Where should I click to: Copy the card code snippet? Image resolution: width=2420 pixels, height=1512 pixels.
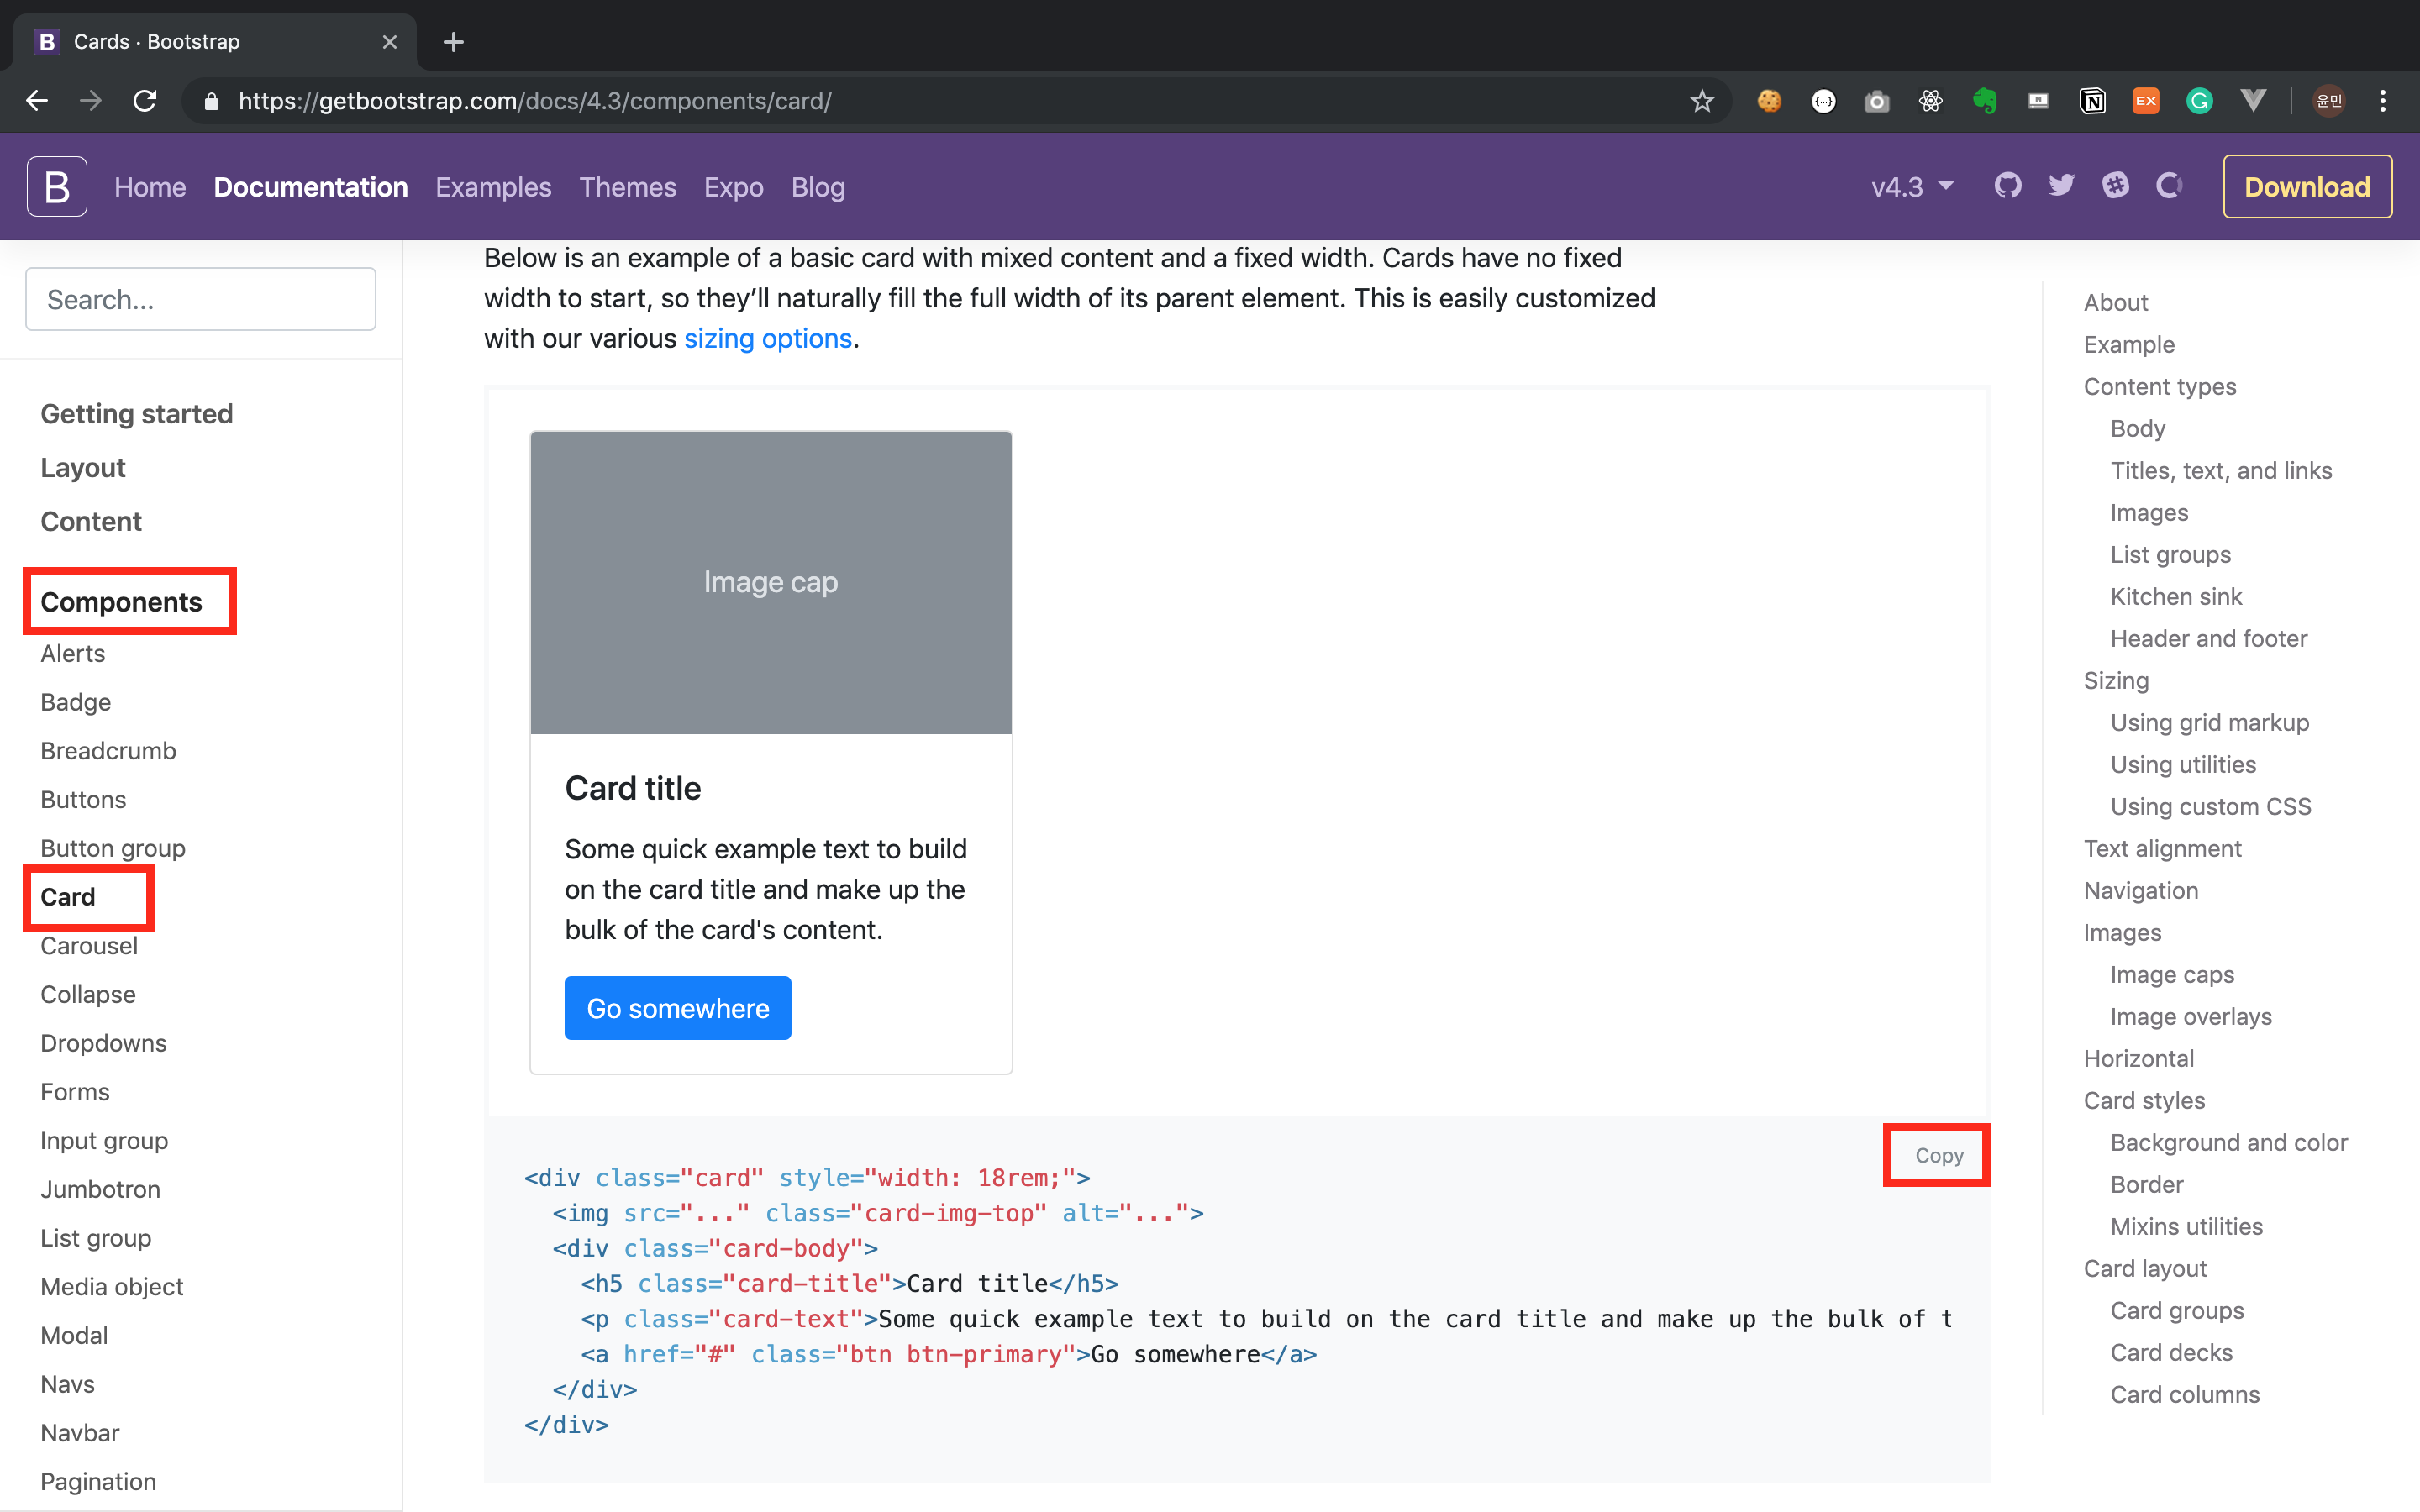1938,1155
